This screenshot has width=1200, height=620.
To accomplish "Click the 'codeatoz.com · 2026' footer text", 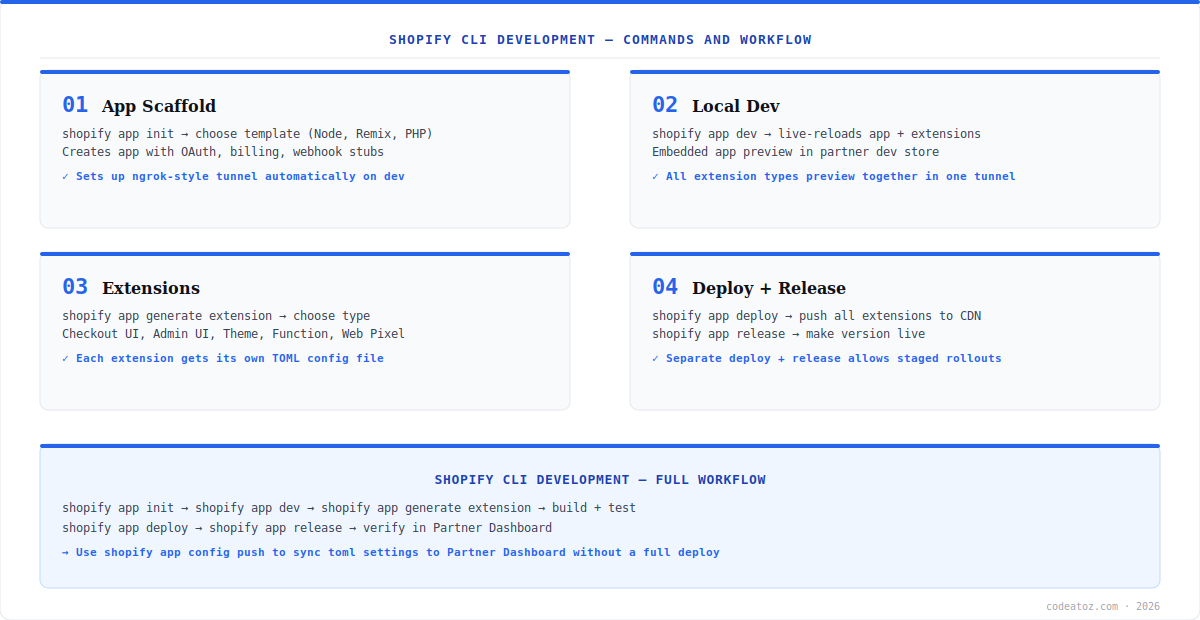I will pyautogui.click(x=1103, y=606).
